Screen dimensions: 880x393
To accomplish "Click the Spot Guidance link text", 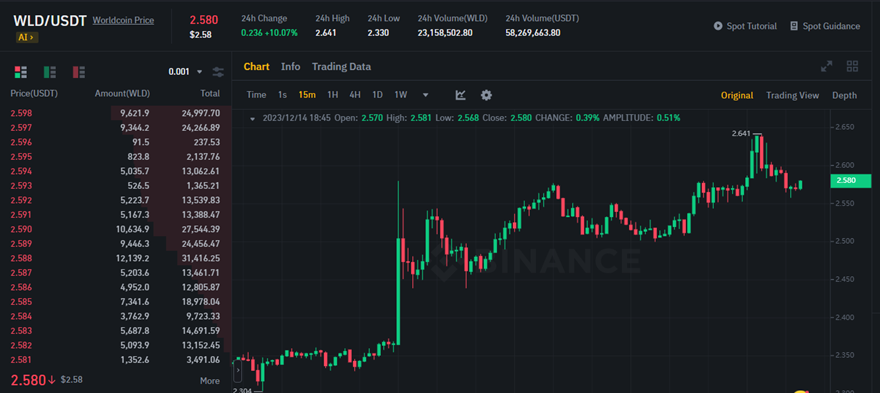I will tap(831, 26).
